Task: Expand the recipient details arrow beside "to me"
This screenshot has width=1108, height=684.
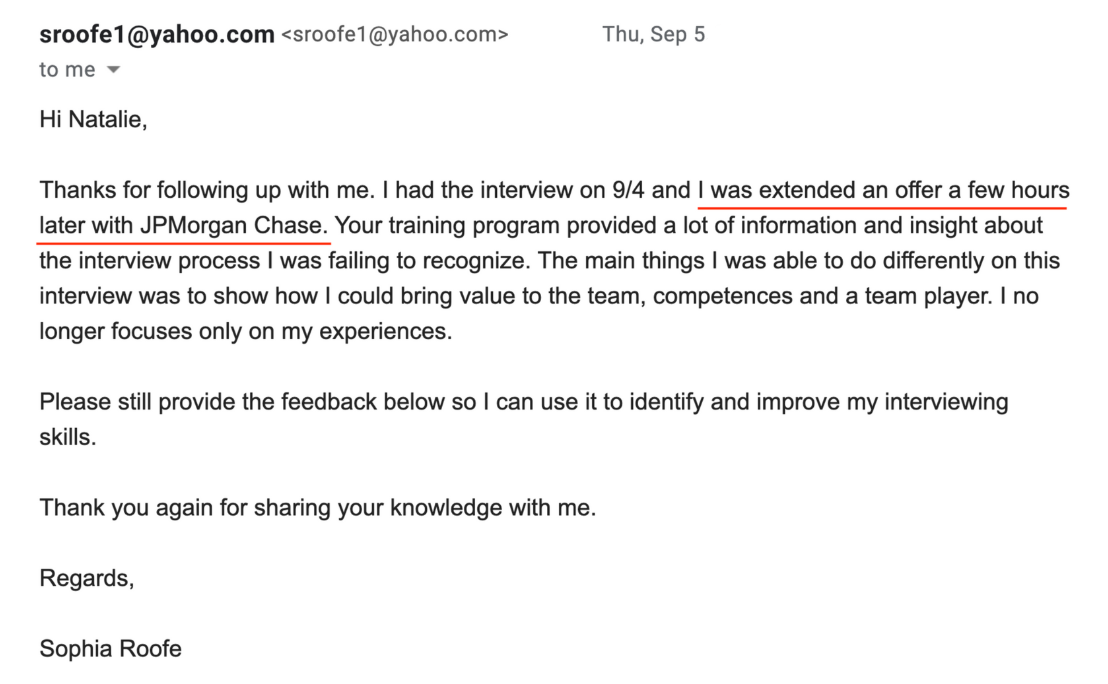Action: tap(112, 70)
